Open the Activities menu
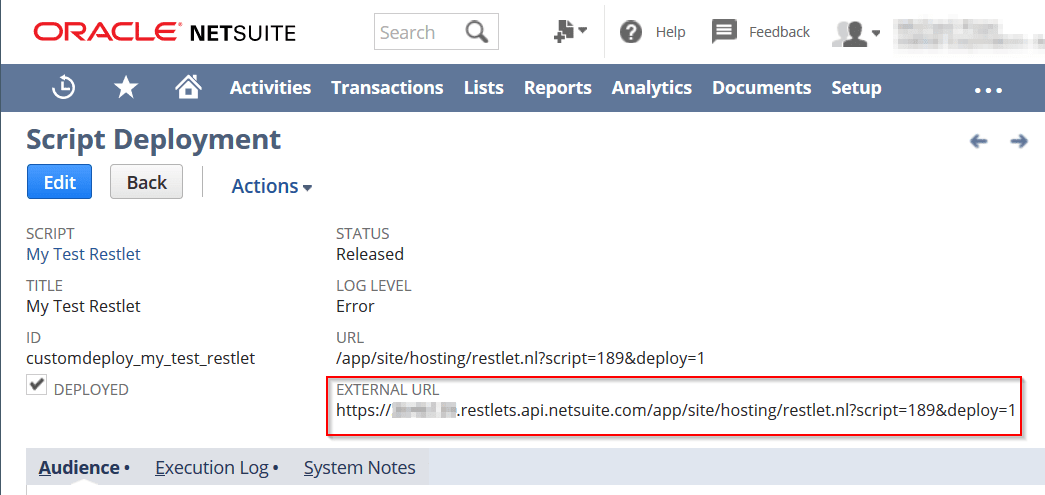This screenshot has width=1045, height=495. pos(271,87)
